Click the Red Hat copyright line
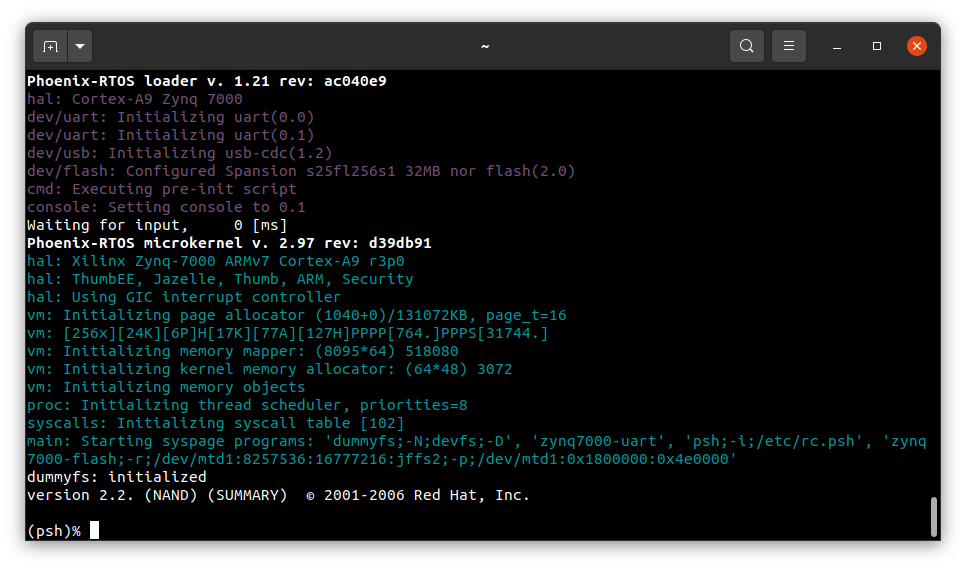 278,495
